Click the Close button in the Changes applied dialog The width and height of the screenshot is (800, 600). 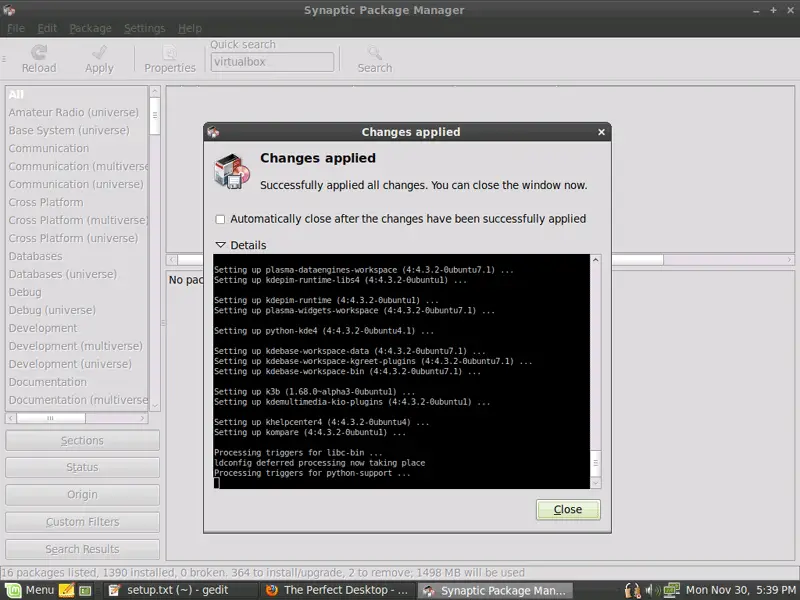568,509
